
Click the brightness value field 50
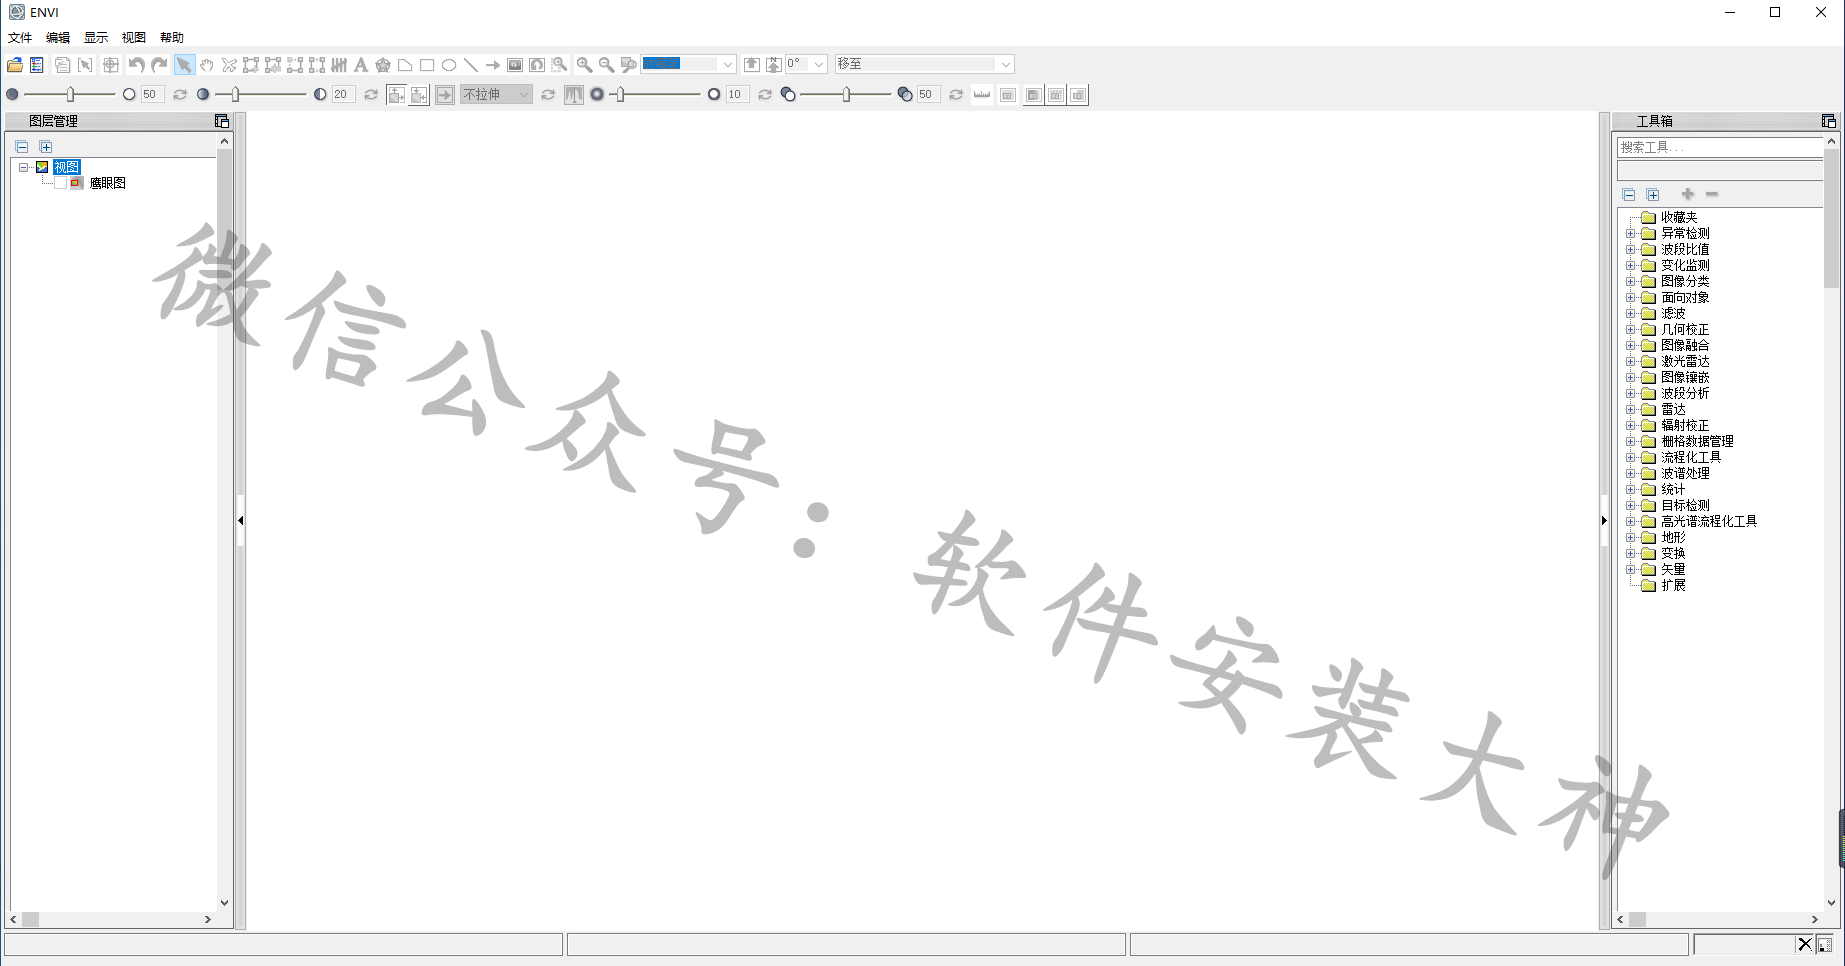(x=151, y=95)
